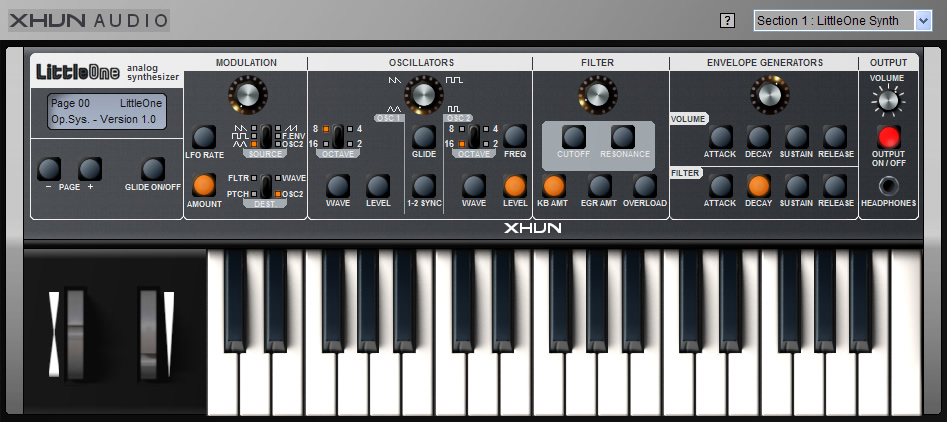
Task: Select the LFO Rate button
Action: click(204, 138)
